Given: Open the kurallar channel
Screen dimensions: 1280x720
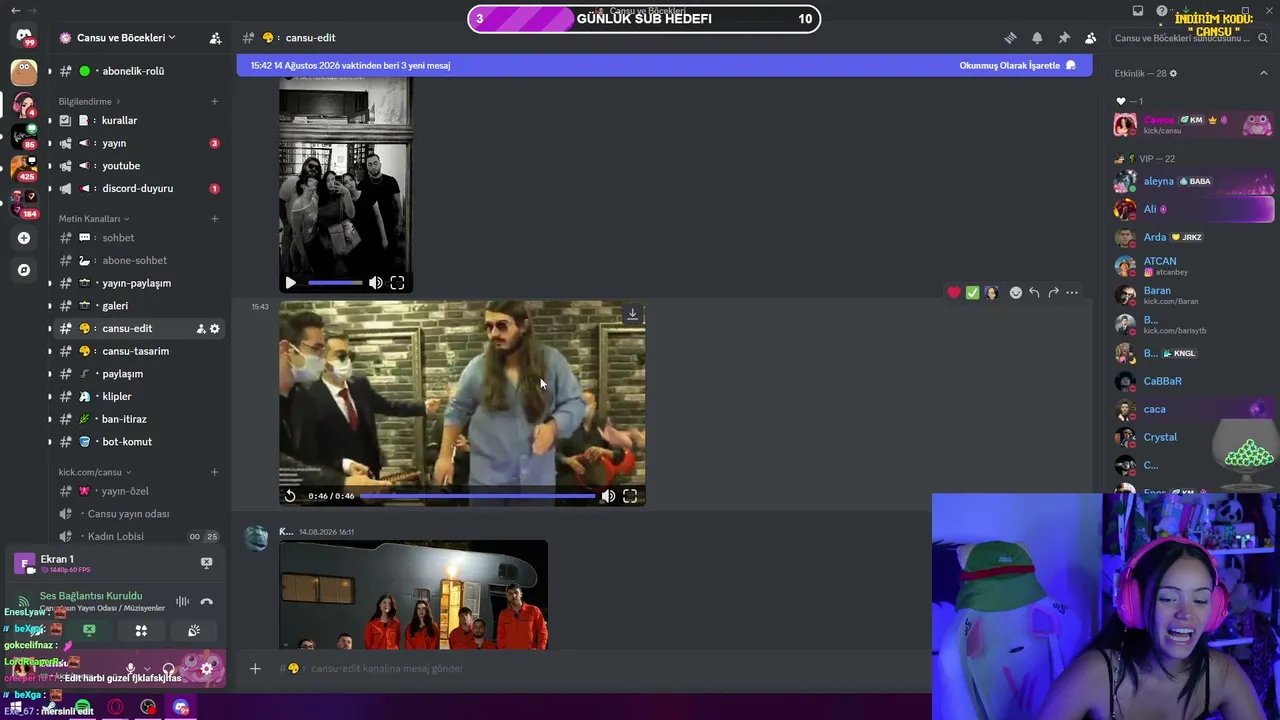Looking at the screenshot, I should pos(138,120).
